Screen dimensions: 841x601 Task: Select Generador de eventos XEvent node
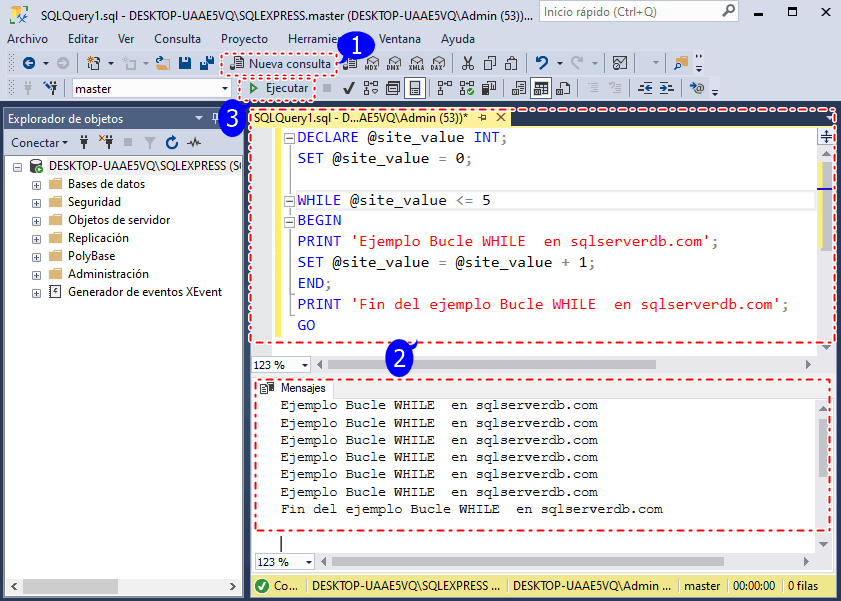coord(145,292)
